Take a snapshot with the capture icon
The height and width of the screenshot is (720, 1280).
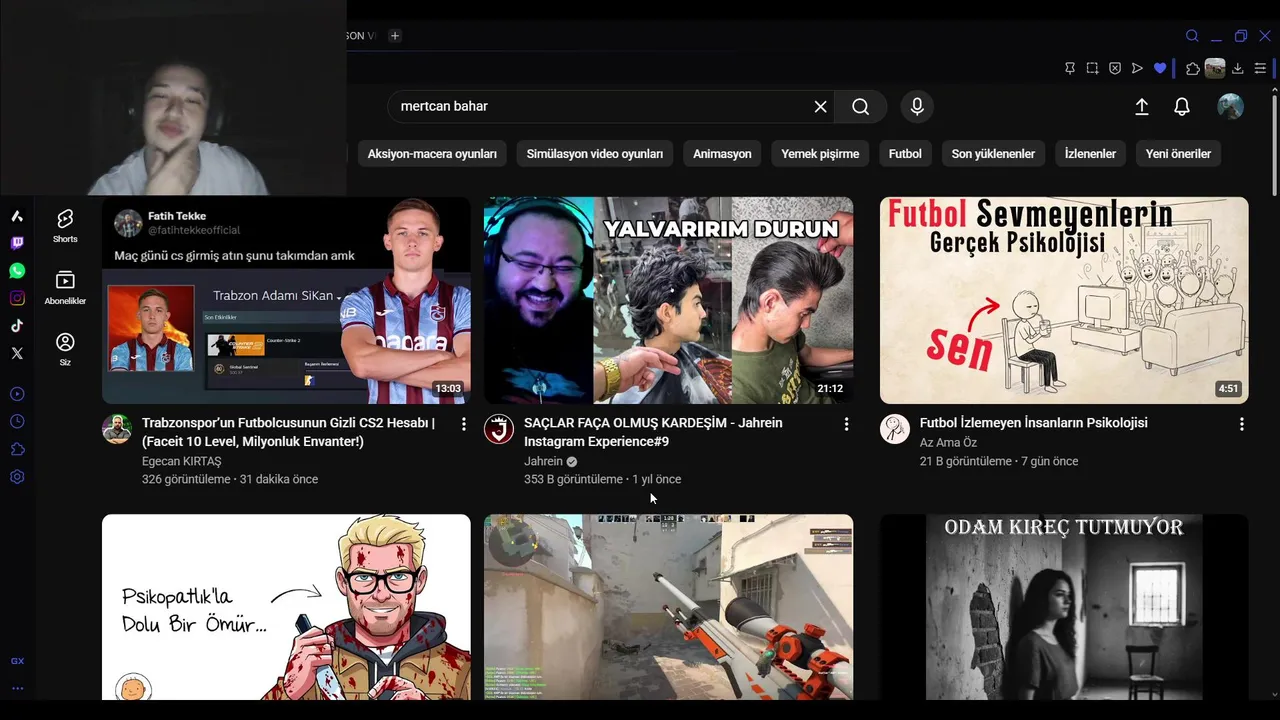coord(1092,68)
